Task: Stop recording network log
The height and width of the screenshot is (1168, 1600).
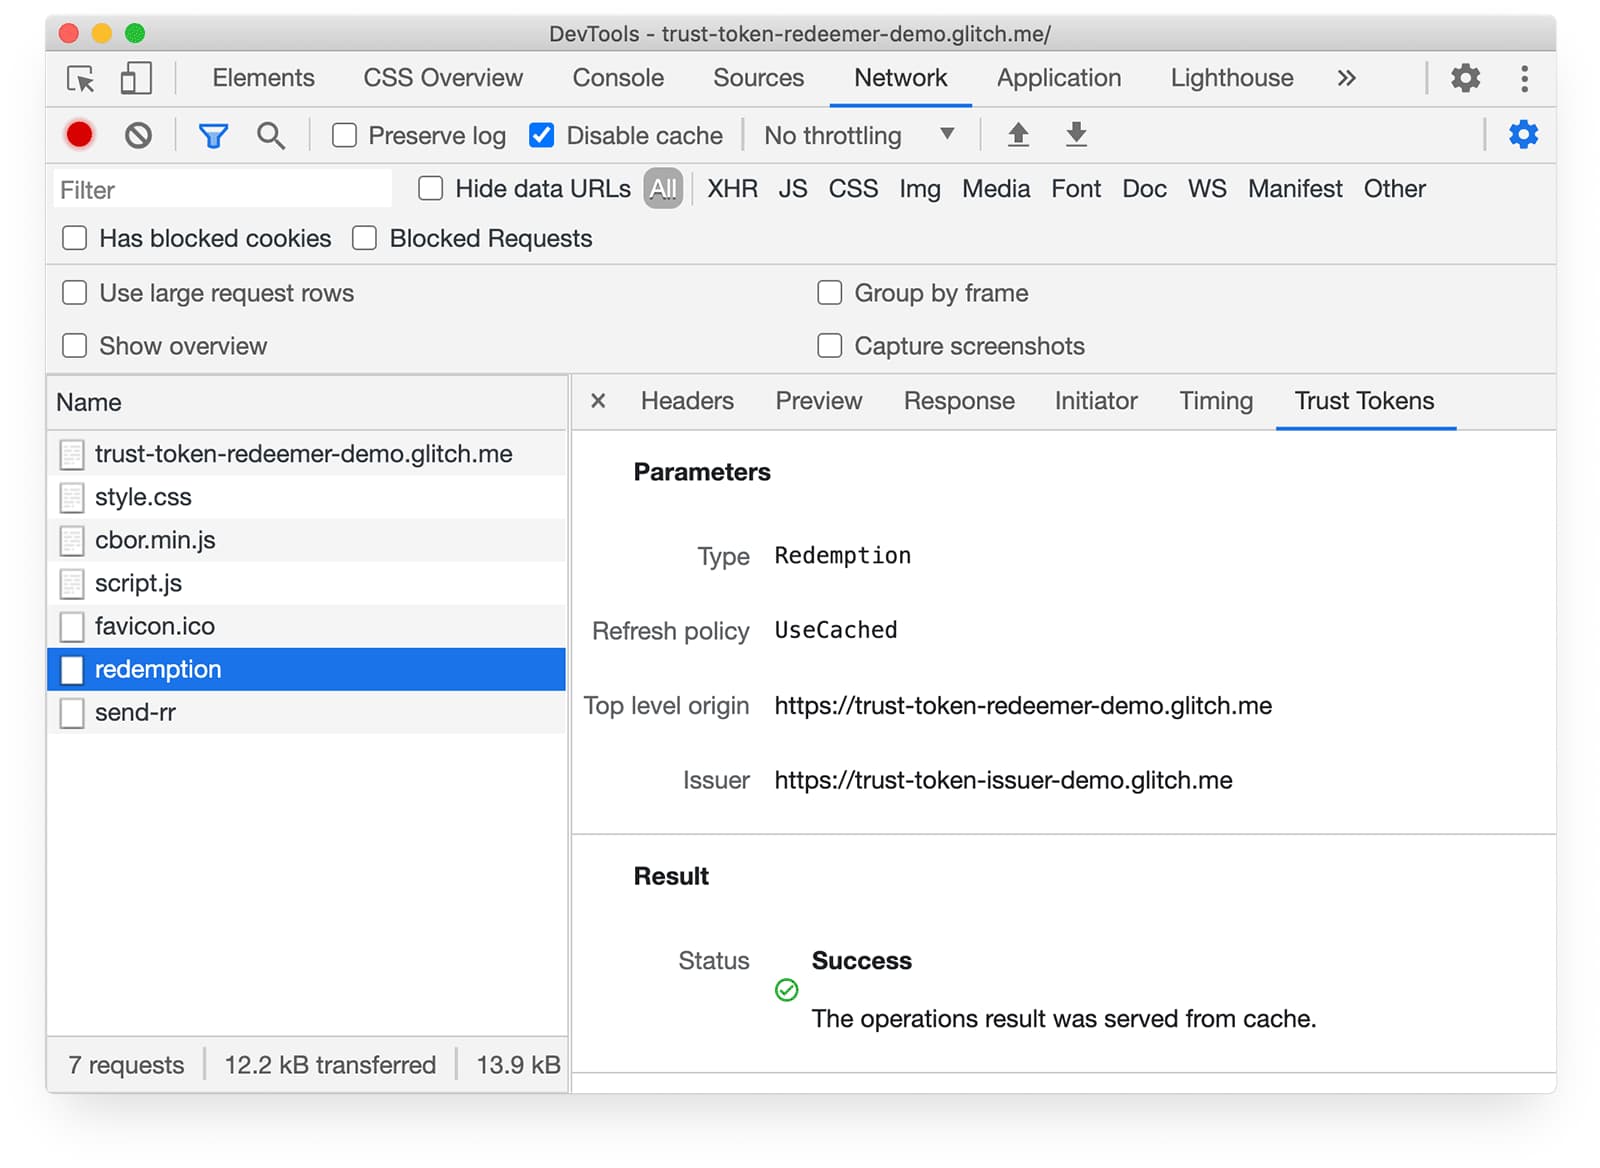Action: click(79, 134)
